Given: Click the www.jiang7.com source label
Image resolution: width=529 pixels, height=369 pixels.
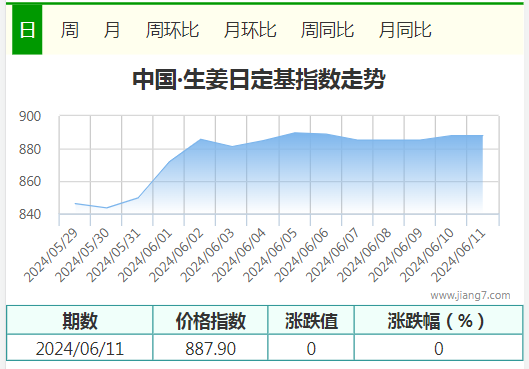Looking at the screenshot, I should tap(470, 295).
